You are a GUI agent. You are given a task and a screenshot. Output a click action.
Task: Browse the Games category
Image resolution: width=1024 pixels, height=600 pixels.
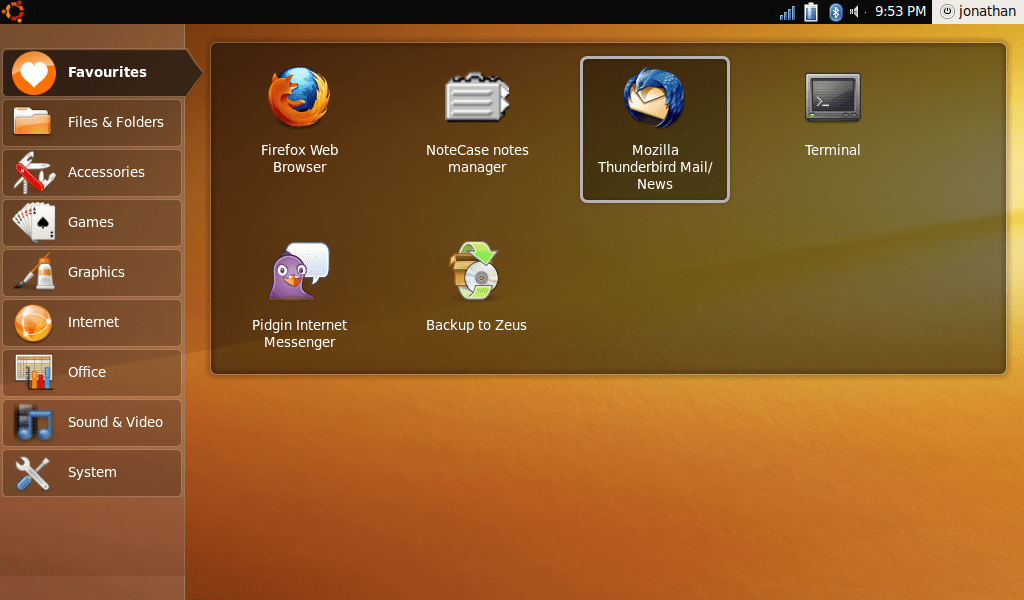[92, 222]
